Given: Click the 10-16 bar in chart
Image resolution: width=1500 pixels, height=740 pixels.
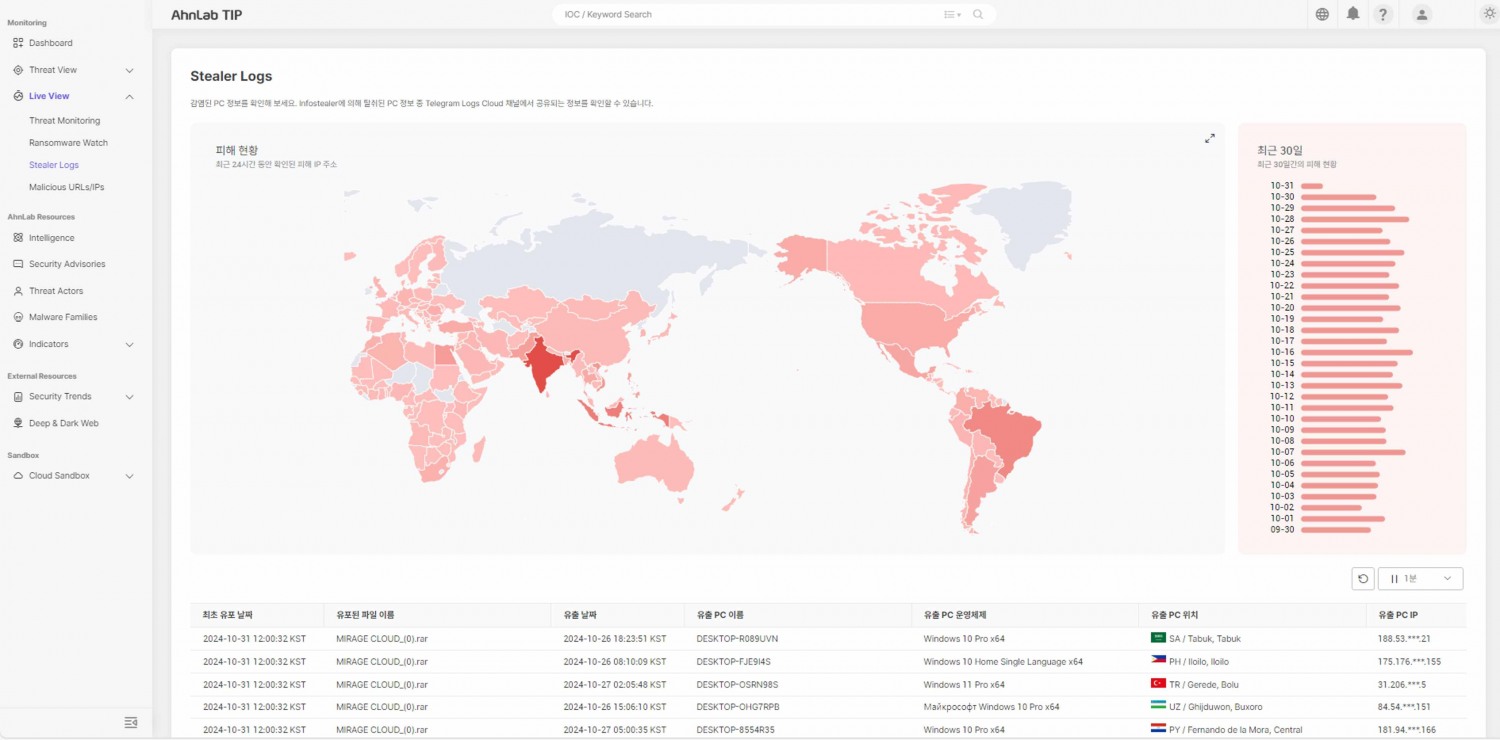Looking at the screenshot, I should (x=1355, y=352).
